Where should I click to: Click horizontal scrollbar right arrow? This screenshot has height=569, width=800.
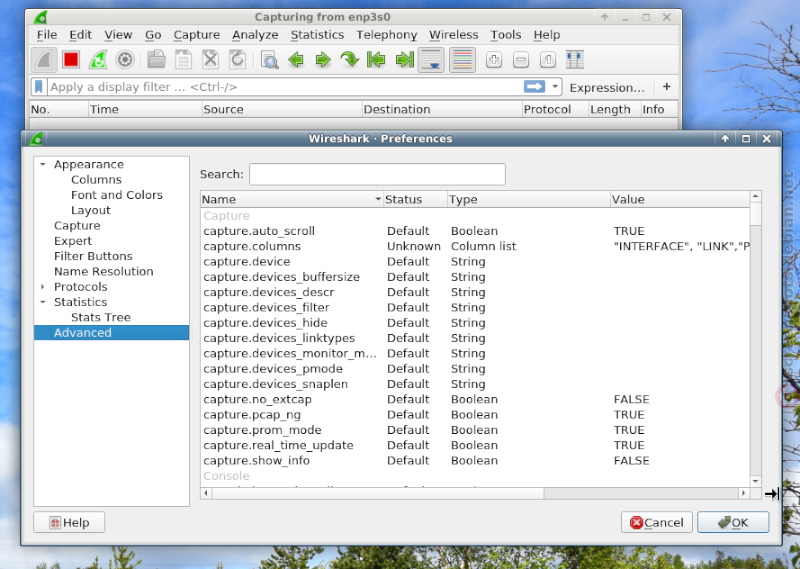743,493
